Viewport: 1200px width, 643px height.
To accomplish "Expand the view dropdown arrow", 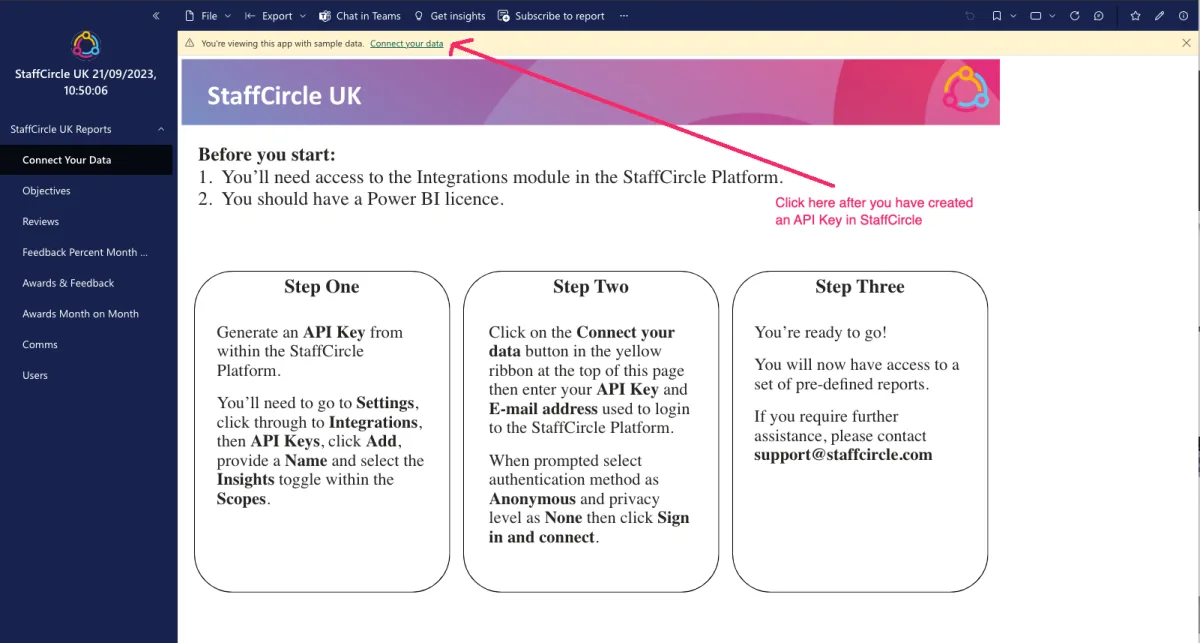I will (1053, 16).
